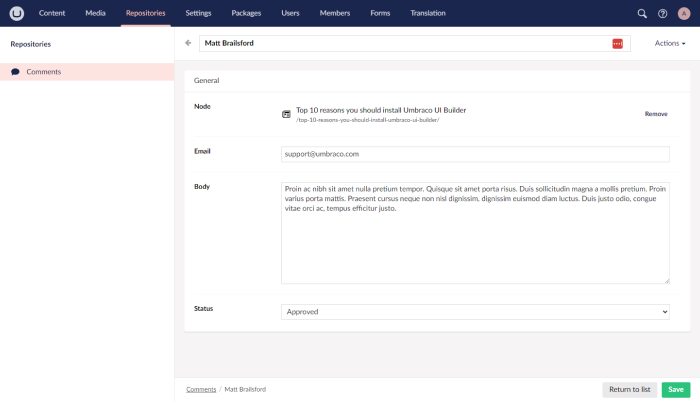Open the Media section
The image size is (700, 402).
pos(96,13)
